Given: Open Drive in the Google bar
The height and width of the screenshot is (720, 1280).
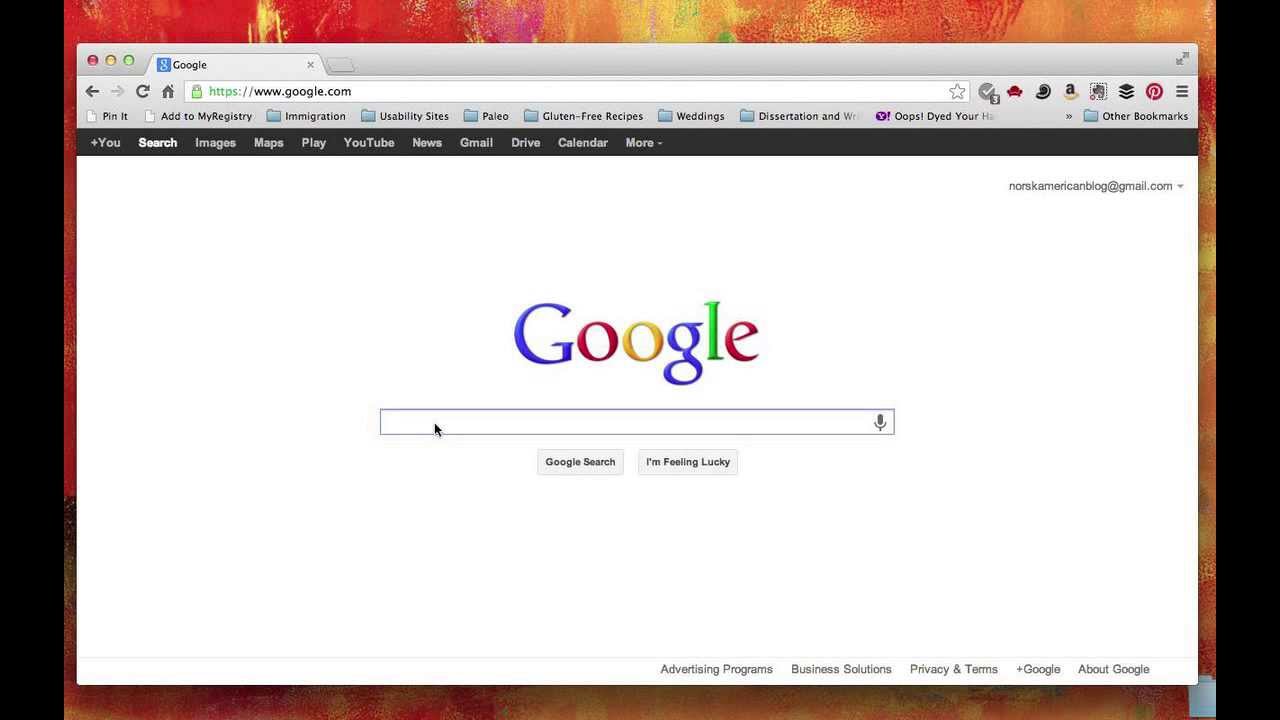Looking at the screenshot, I should point(526,142).
